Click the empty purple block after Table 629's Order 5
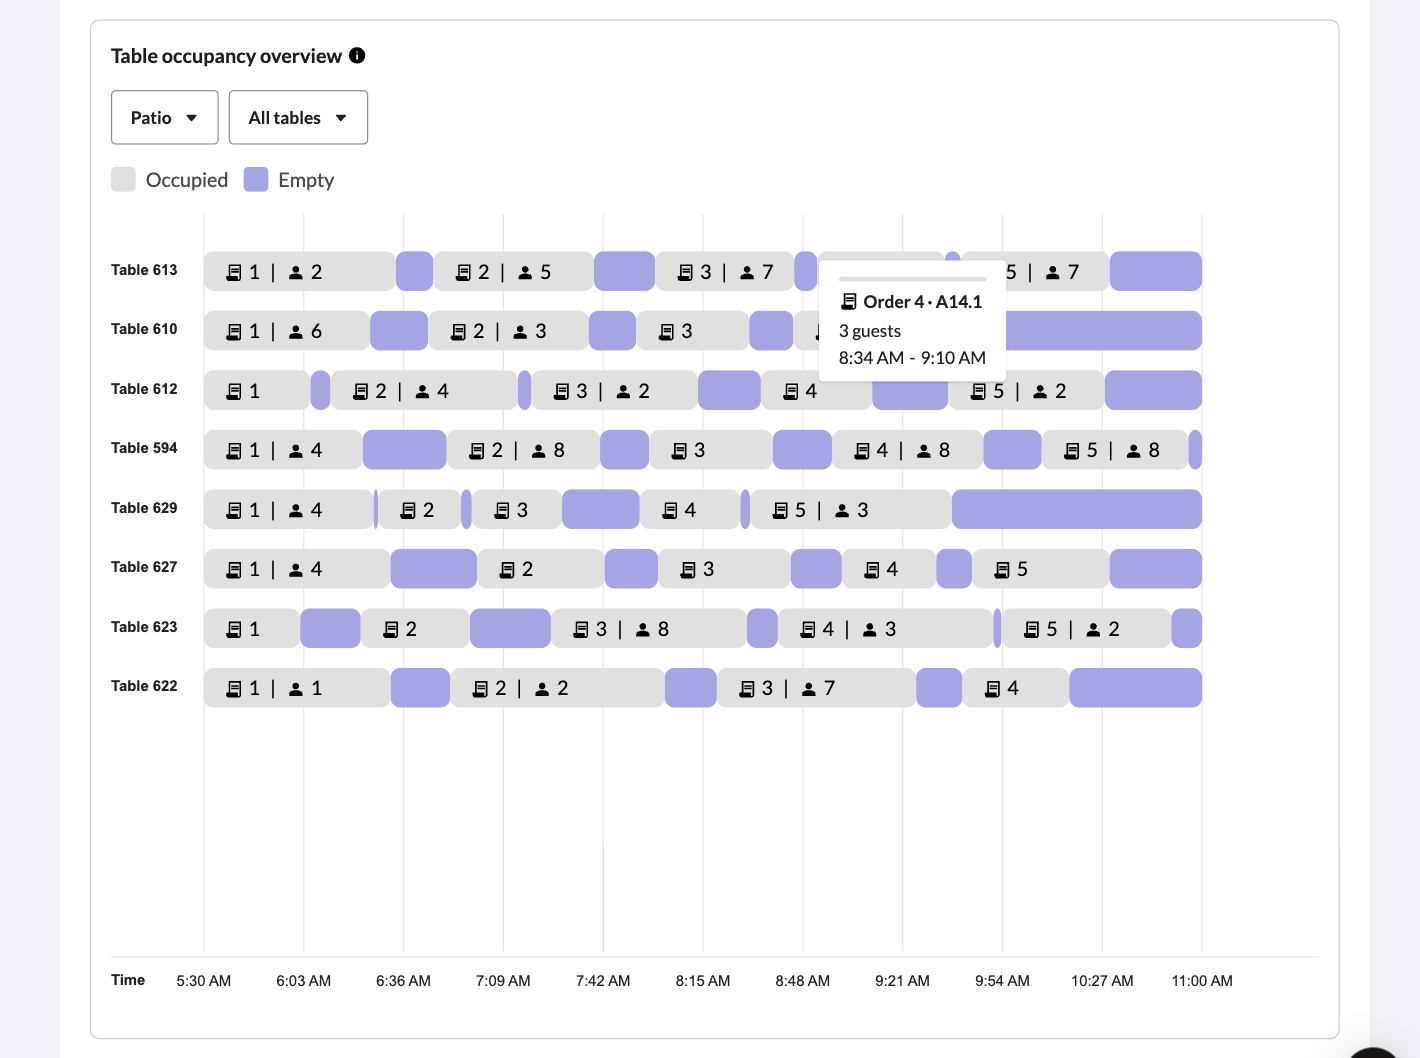The image size is (1420, 1058). point(1077,509)
